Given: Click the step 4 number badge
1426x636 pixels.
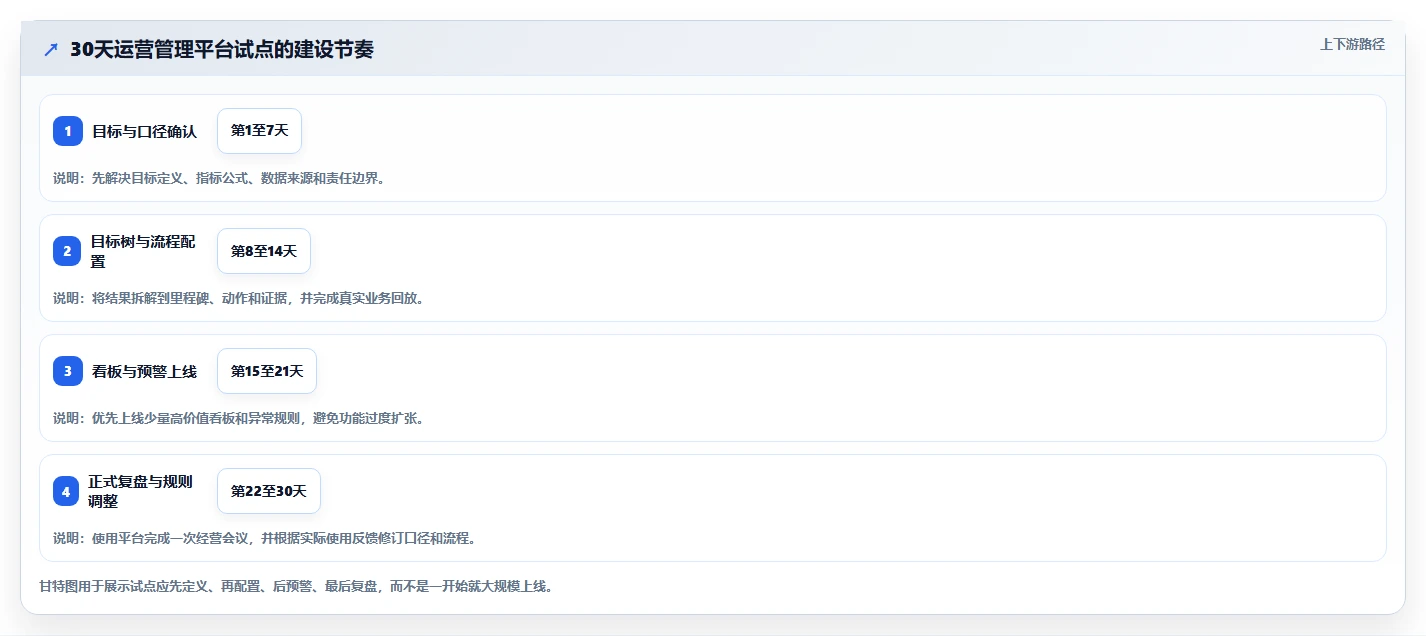Looking at the screenshot, I should 66,491.
